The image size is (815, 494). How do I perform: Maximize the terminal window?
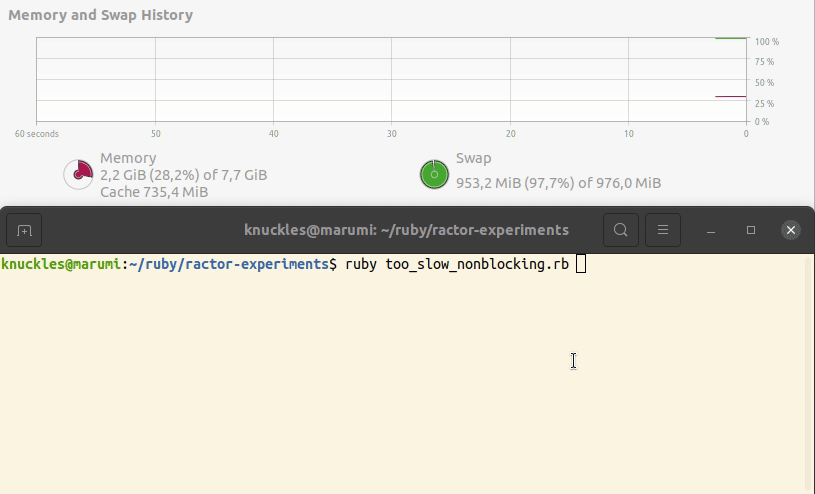[751, 230]
